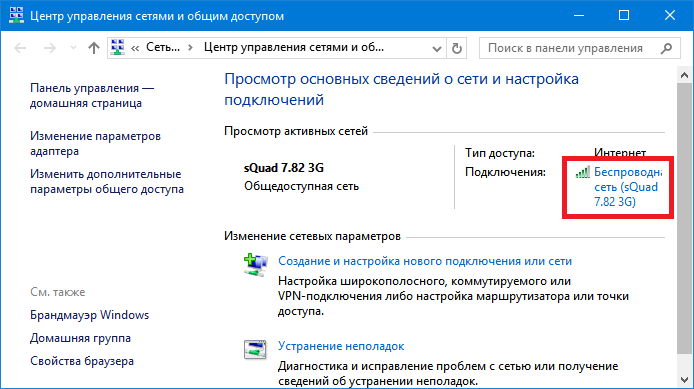Open Беспроводная сеть (sQuad 7.82 3G) connection

point(628,187)
